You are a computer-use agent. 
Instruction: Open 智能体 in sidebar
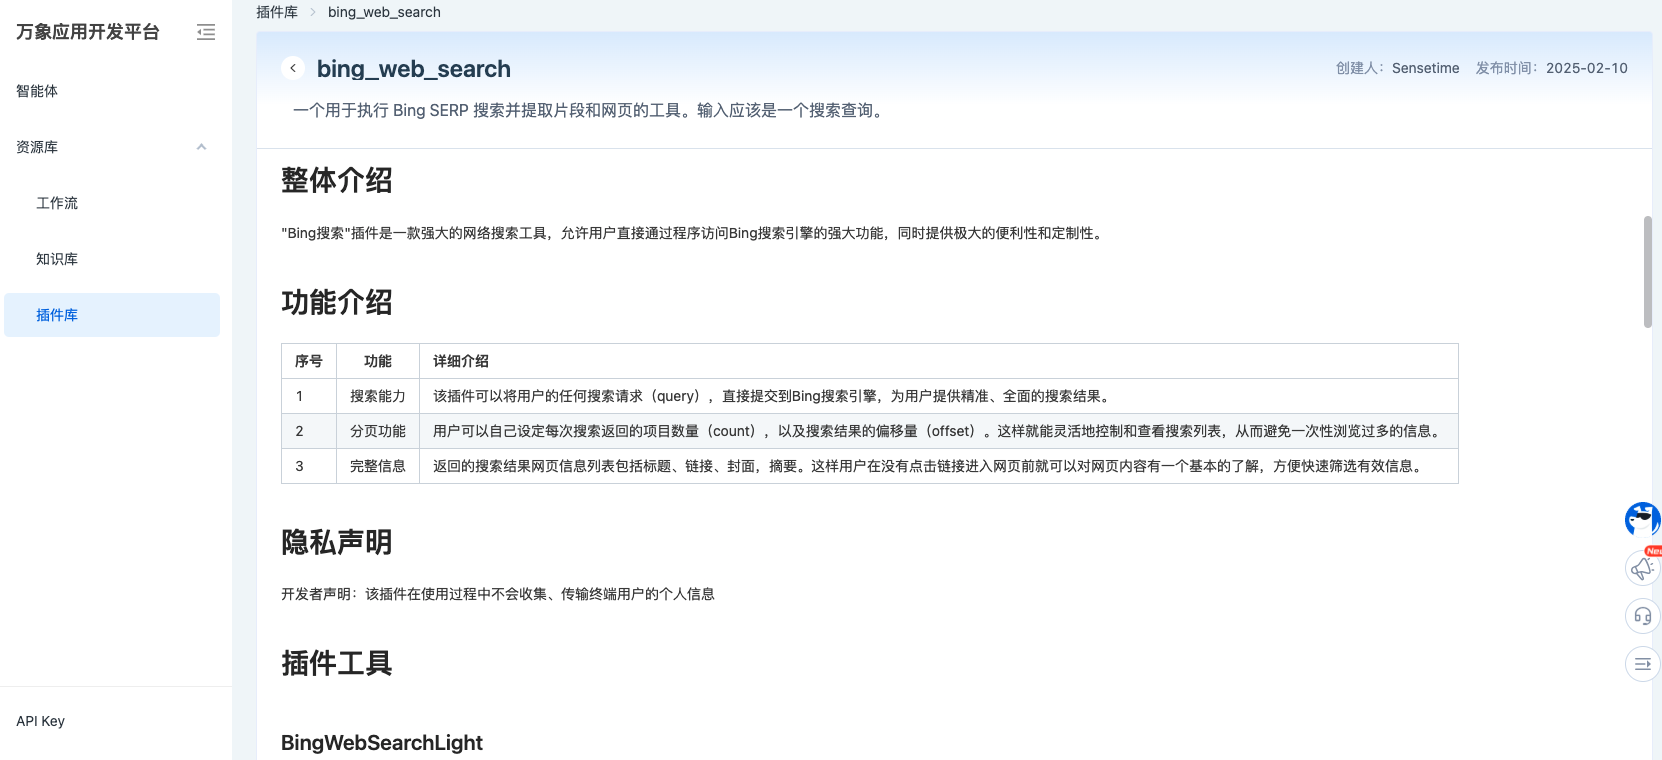pos(37,91)
